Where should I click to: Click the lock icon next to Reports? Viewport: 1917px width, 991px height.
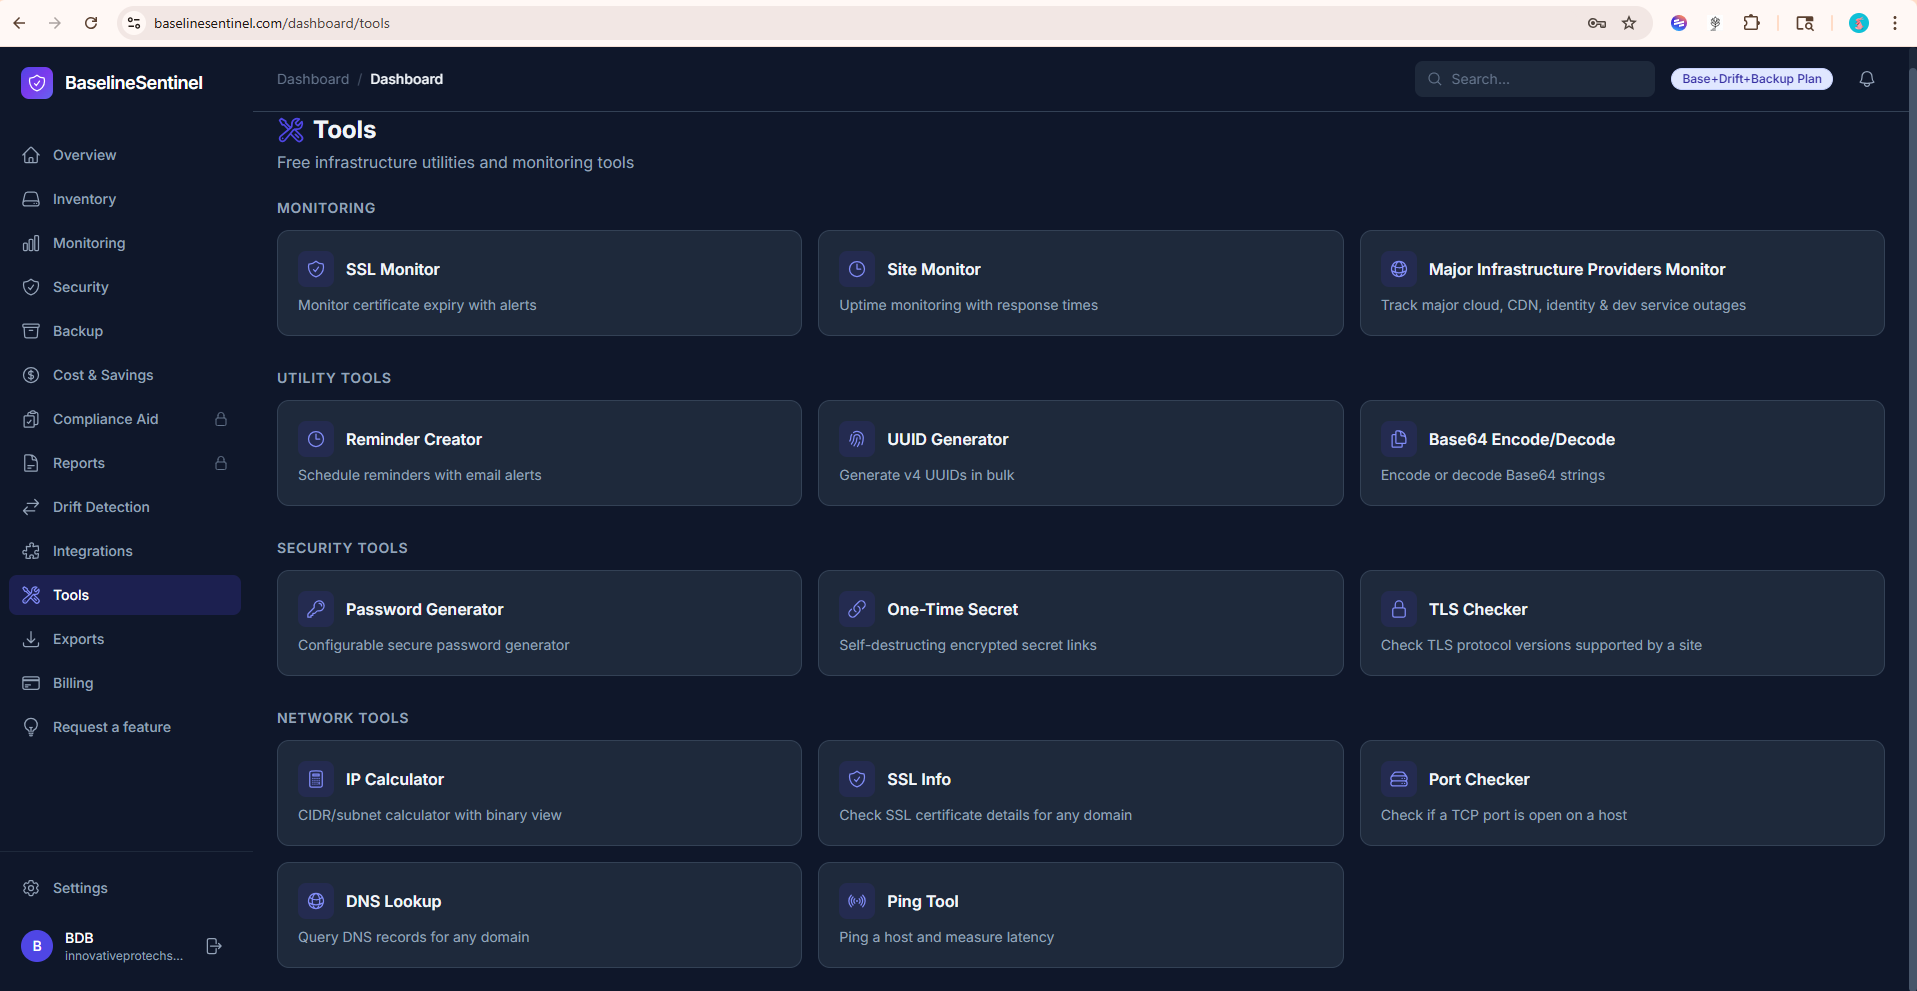(x=221, y=463)
